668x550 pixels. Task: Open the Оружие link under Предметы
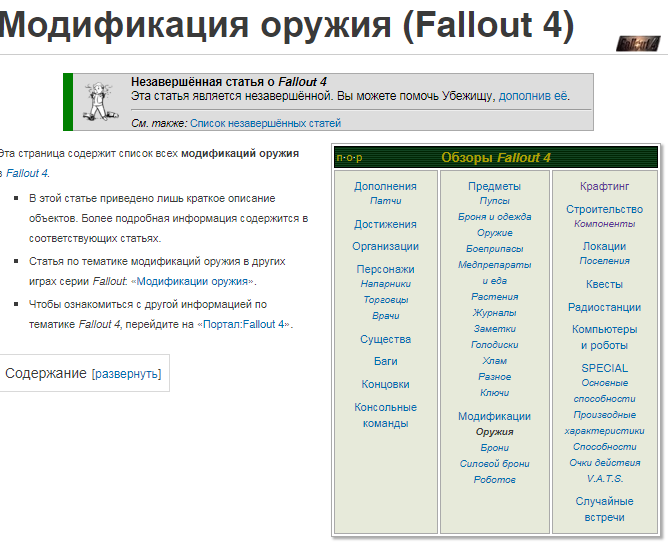point(494,233)
